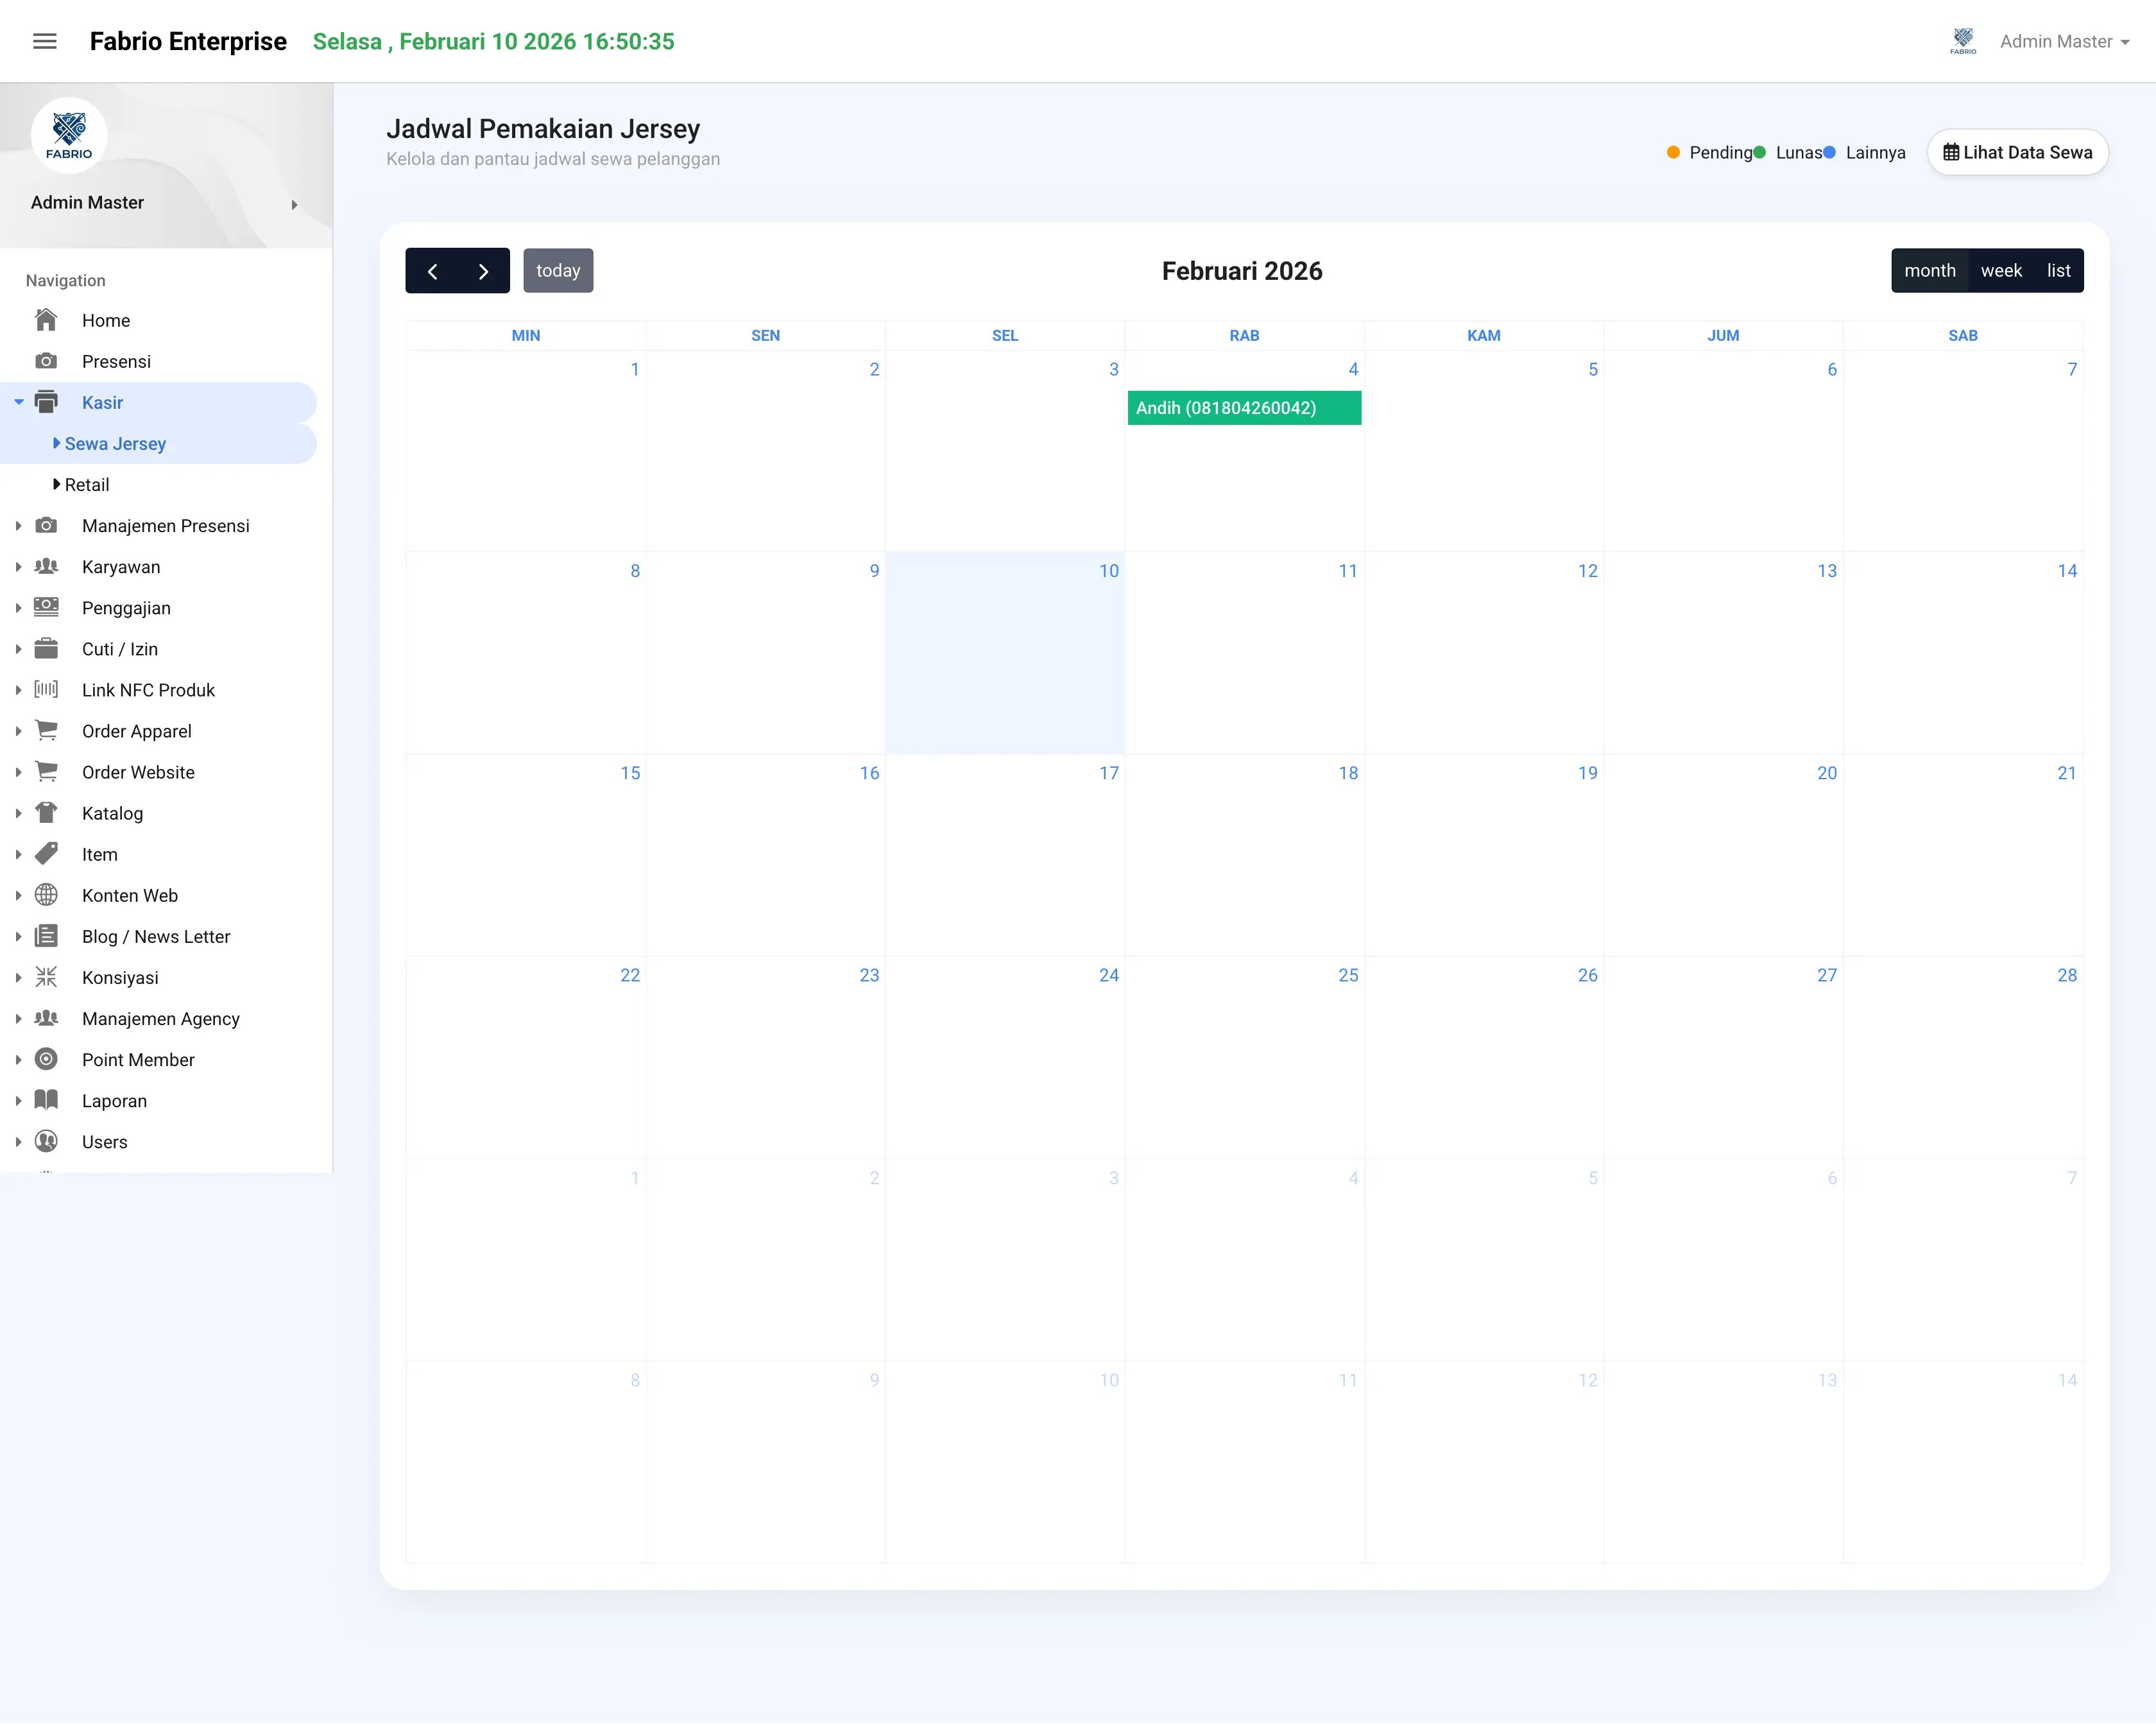Click the Order Apparel cart icon
2156x1724 pixels.
pos(46,730)
